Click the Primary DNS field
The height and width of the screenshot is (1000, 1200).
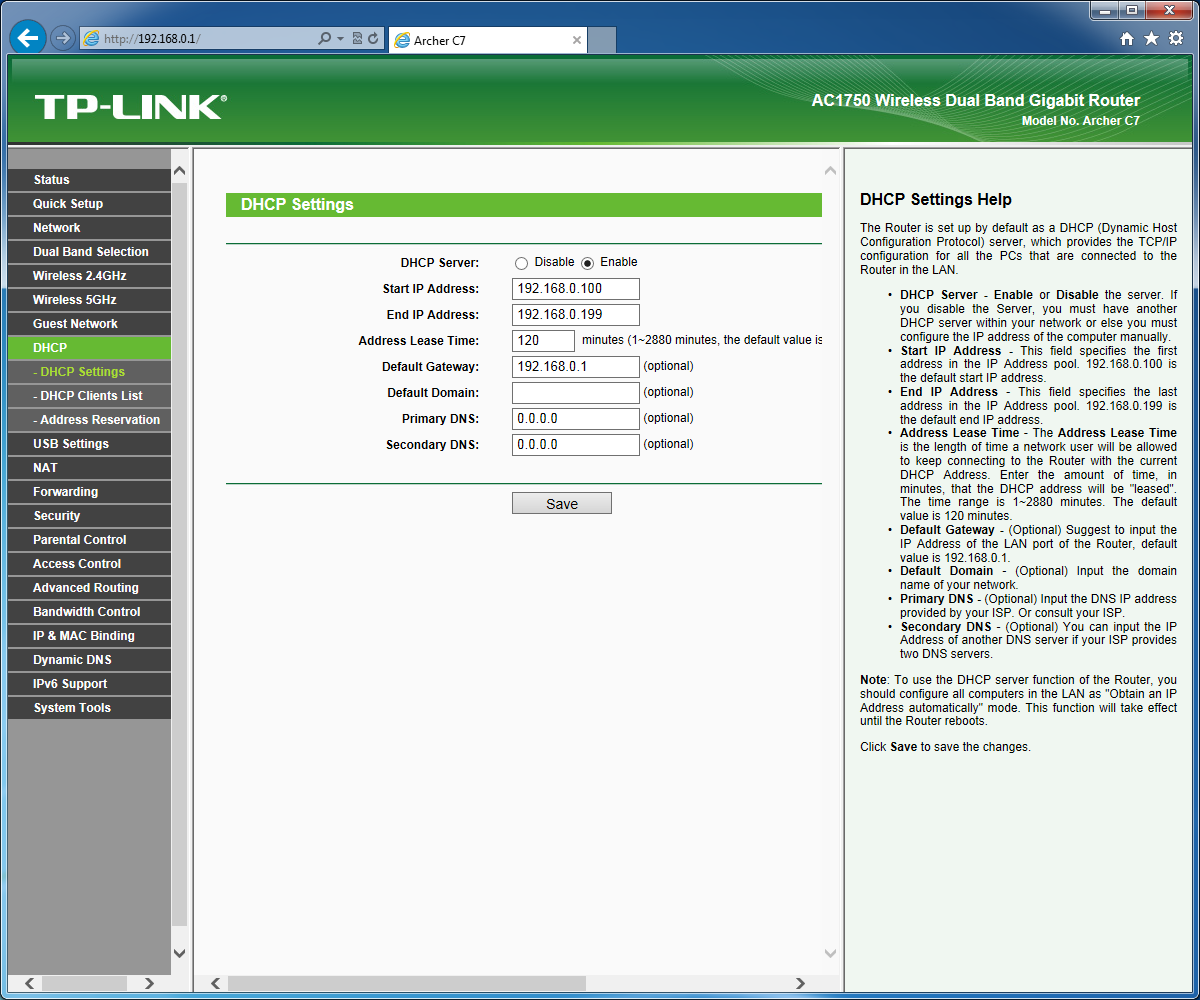click(x=576, y=419)
